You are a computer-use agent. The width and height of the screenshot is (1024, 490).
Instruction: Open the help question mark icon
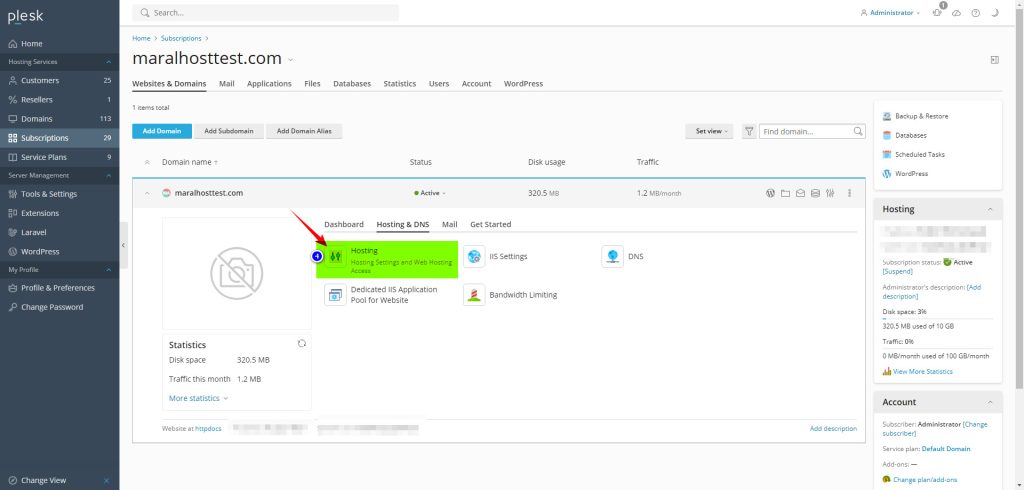pos(975,13)
